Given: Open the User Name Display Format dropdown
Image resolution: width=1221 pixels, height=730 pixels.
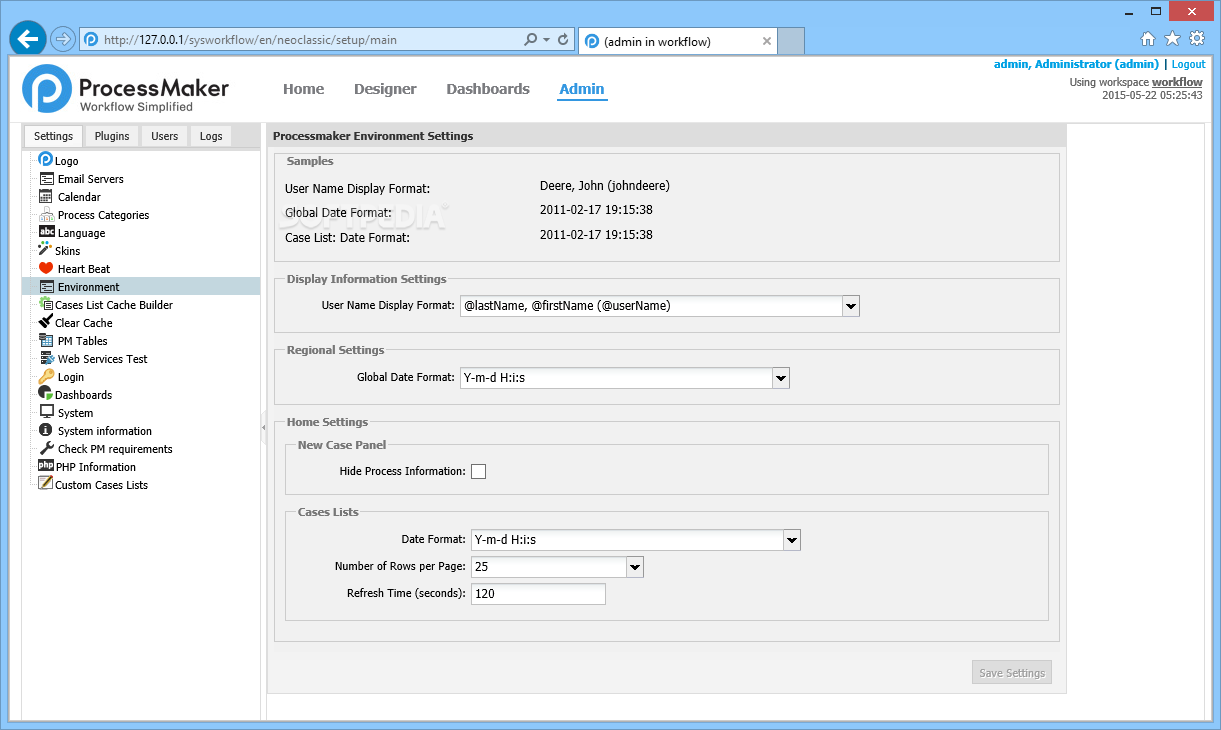Looking at the screenshot, I should coord(851,306).
